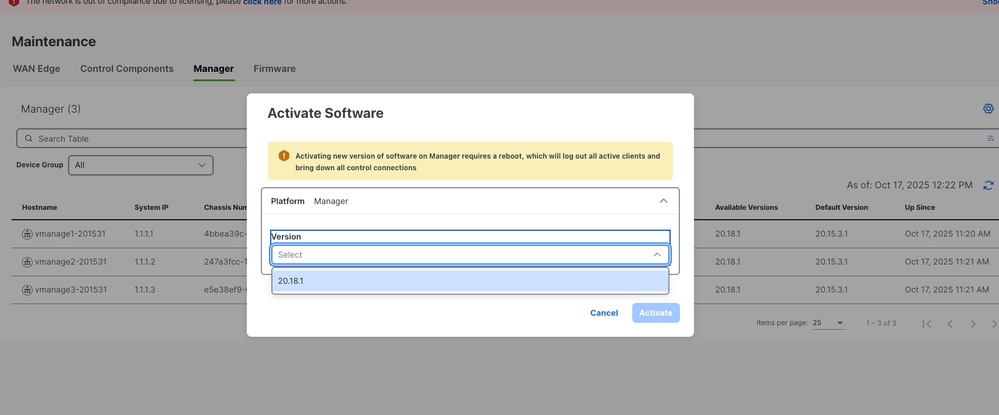Click the filter icon at search bar's right end
Screen dimensions: 999x415
tap(991, 138)
